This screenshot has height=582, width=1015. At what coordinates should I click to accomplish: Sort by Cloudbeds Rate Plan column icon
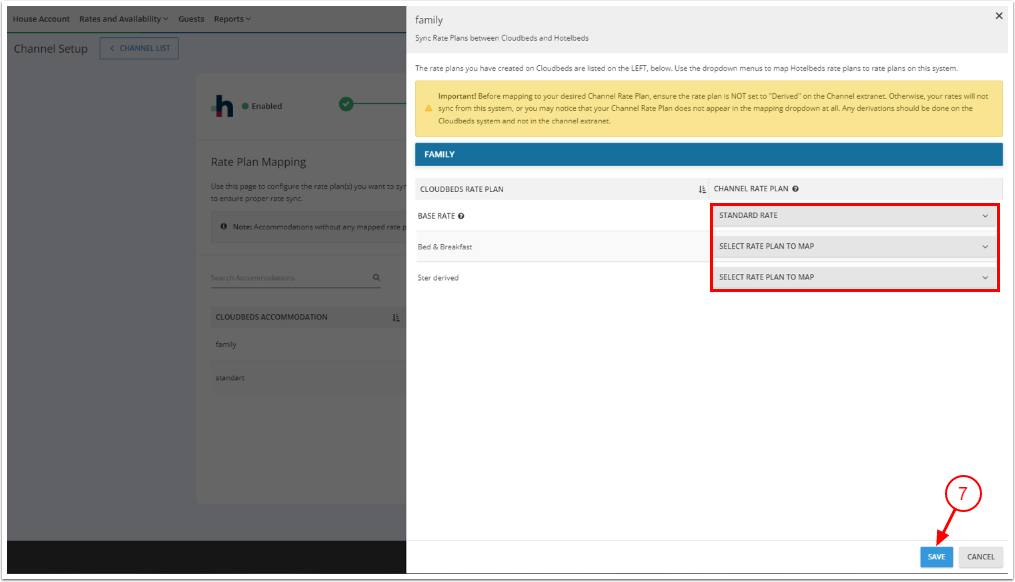pos(702,189)
